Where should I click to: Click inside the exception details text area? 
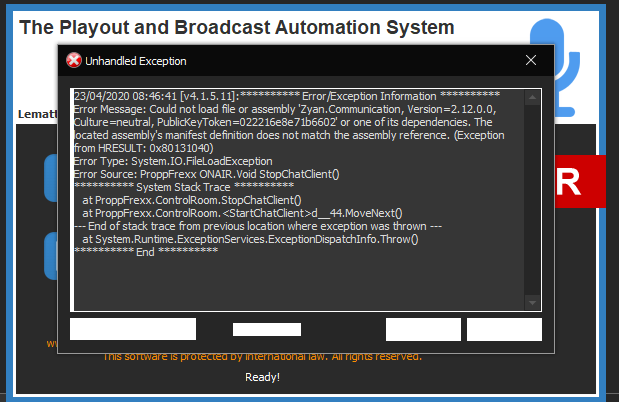[x=300, y=270]
